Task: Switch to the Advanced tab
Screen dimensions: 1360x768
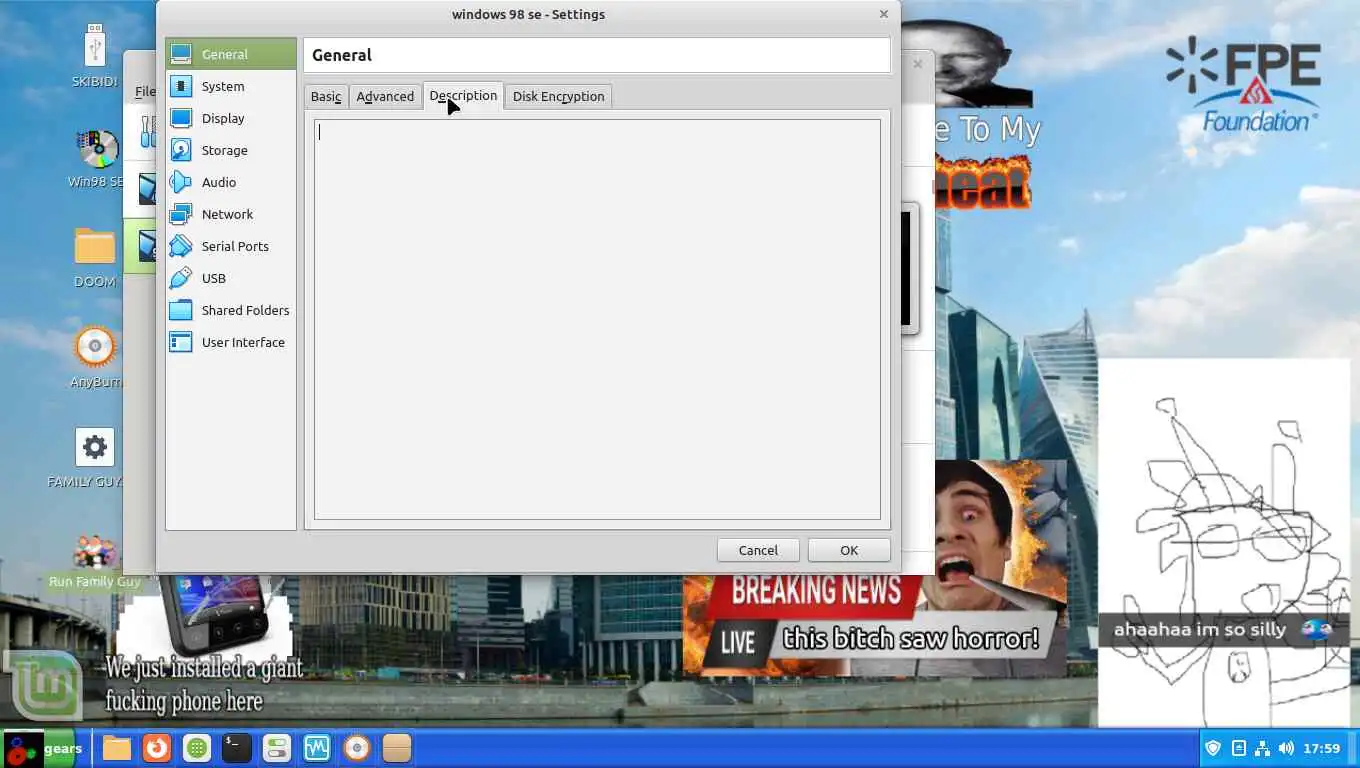Action: coord(385,96)
